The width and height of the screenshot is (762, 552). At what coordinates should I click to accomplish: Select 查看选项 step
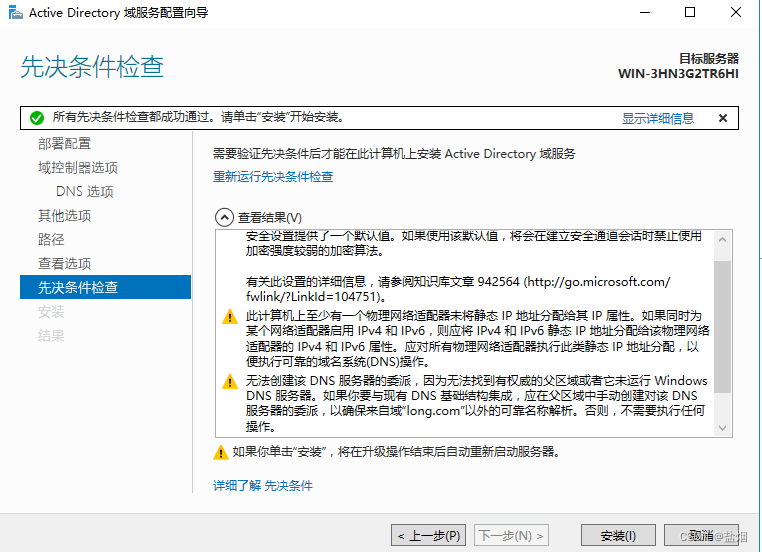tap(65, 263)
